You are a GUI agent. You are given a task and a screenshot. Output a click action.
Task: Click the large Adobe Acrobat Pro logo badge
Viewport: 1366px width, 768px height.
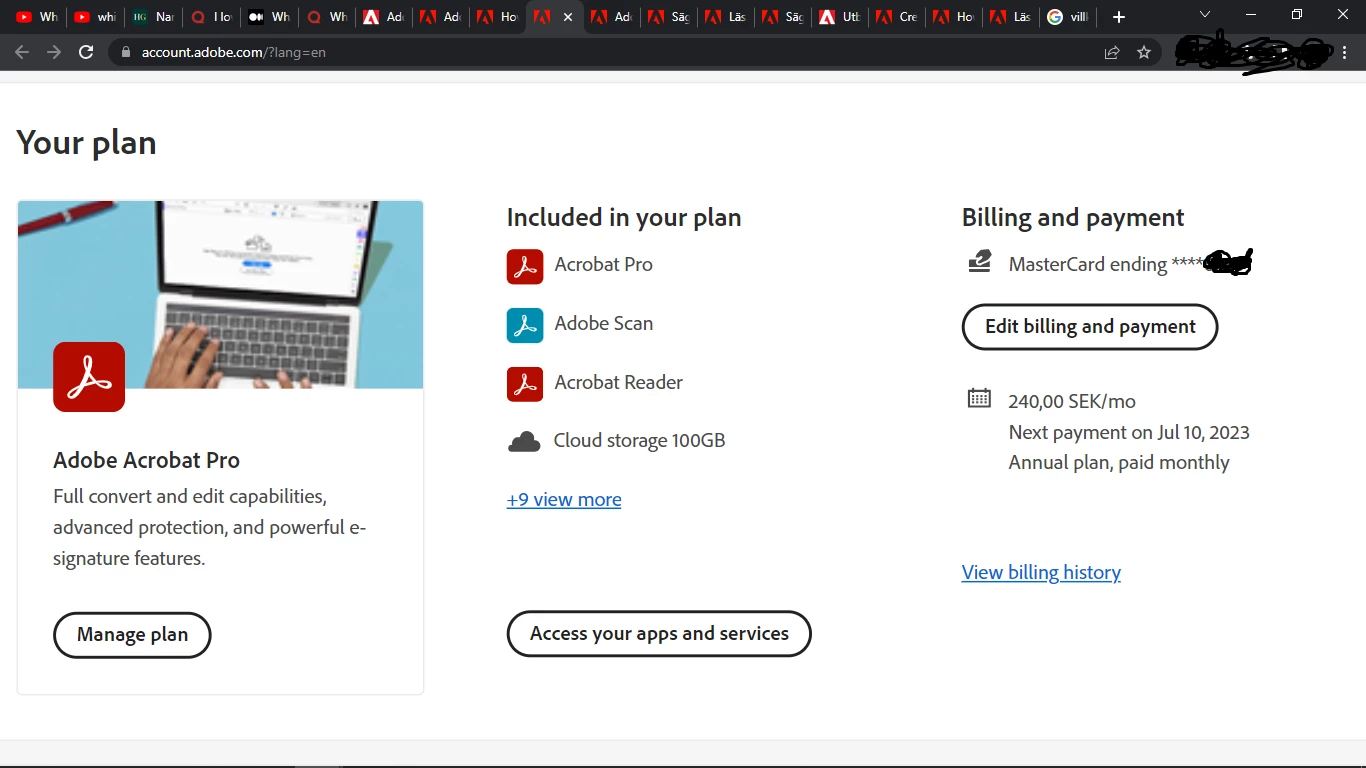(89, 377)
